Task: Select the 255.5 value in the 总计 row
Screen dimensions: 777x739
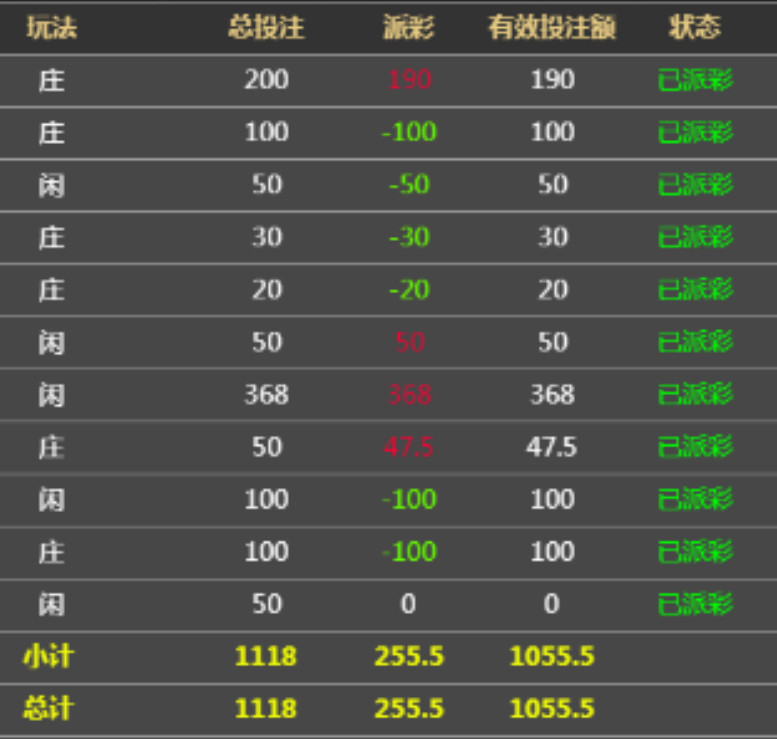Action: (x=409, y=708)
